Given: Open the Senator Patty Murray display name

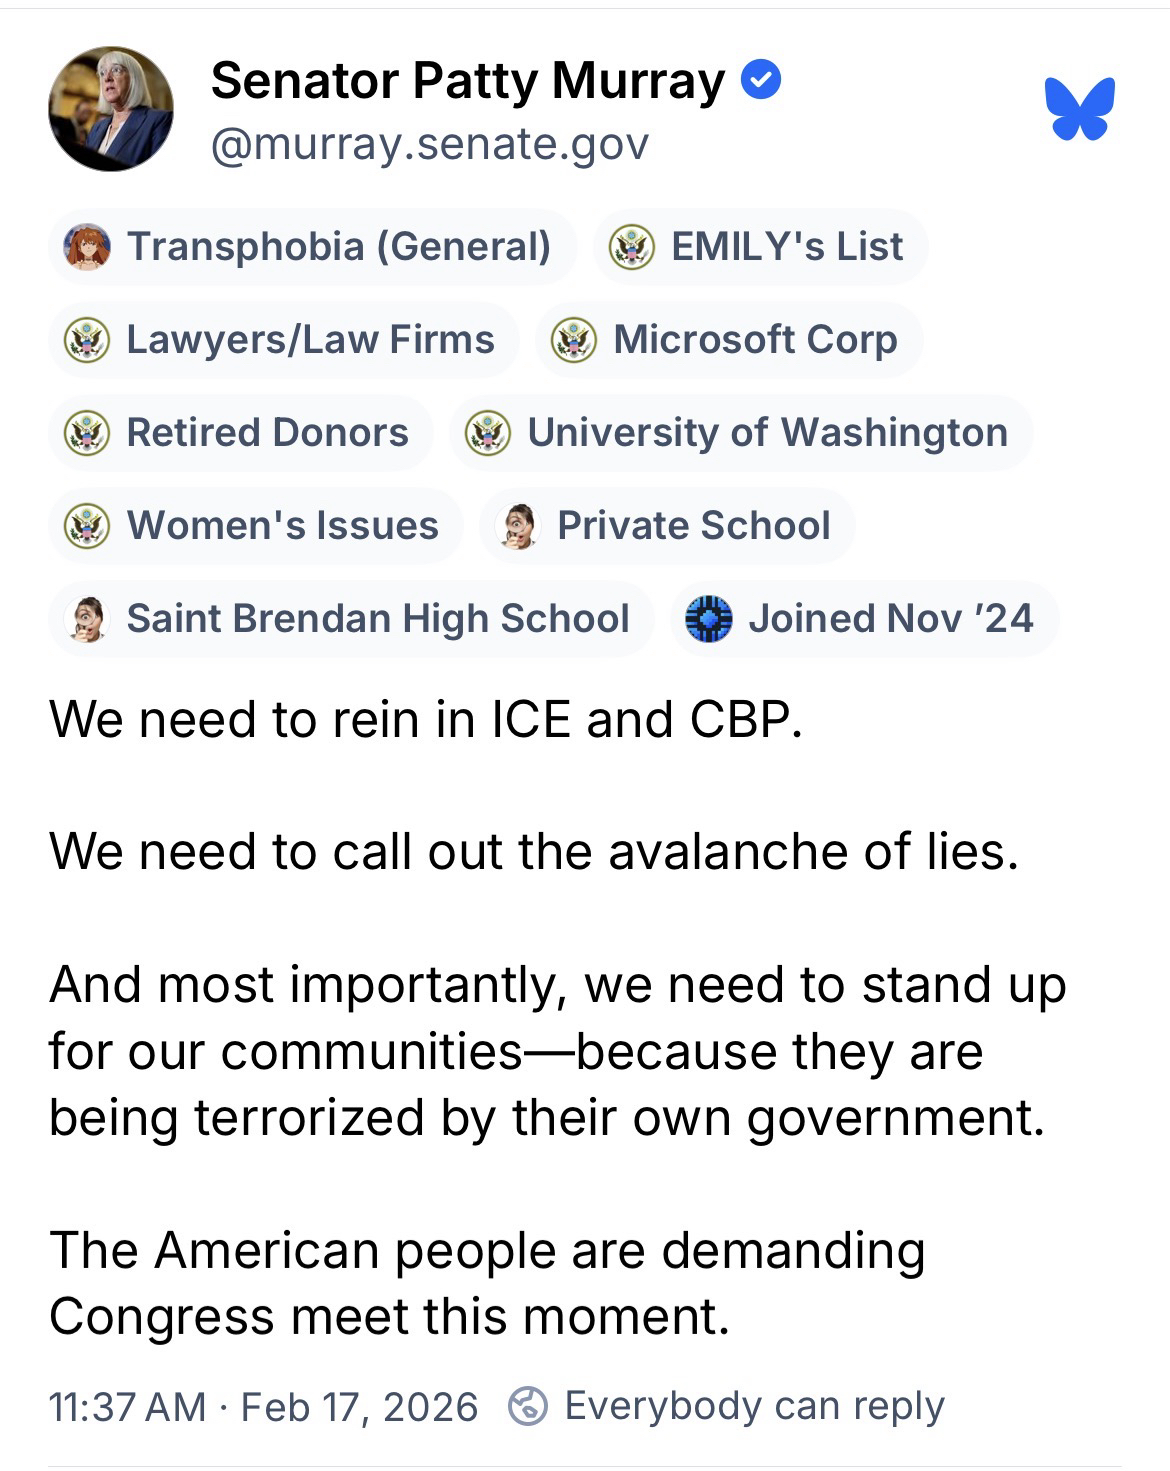Looking at the screenshot, I should (468, 81).
